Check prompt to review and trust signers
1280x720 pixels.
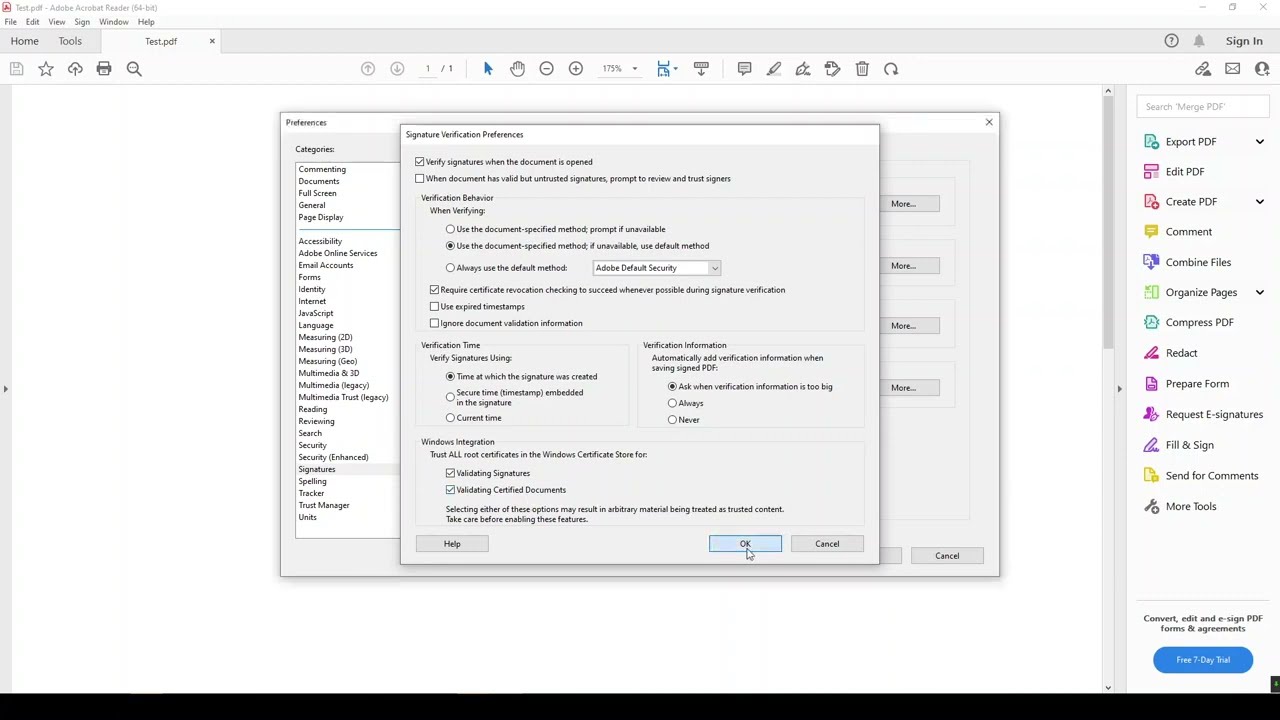[x=420, y=179]
